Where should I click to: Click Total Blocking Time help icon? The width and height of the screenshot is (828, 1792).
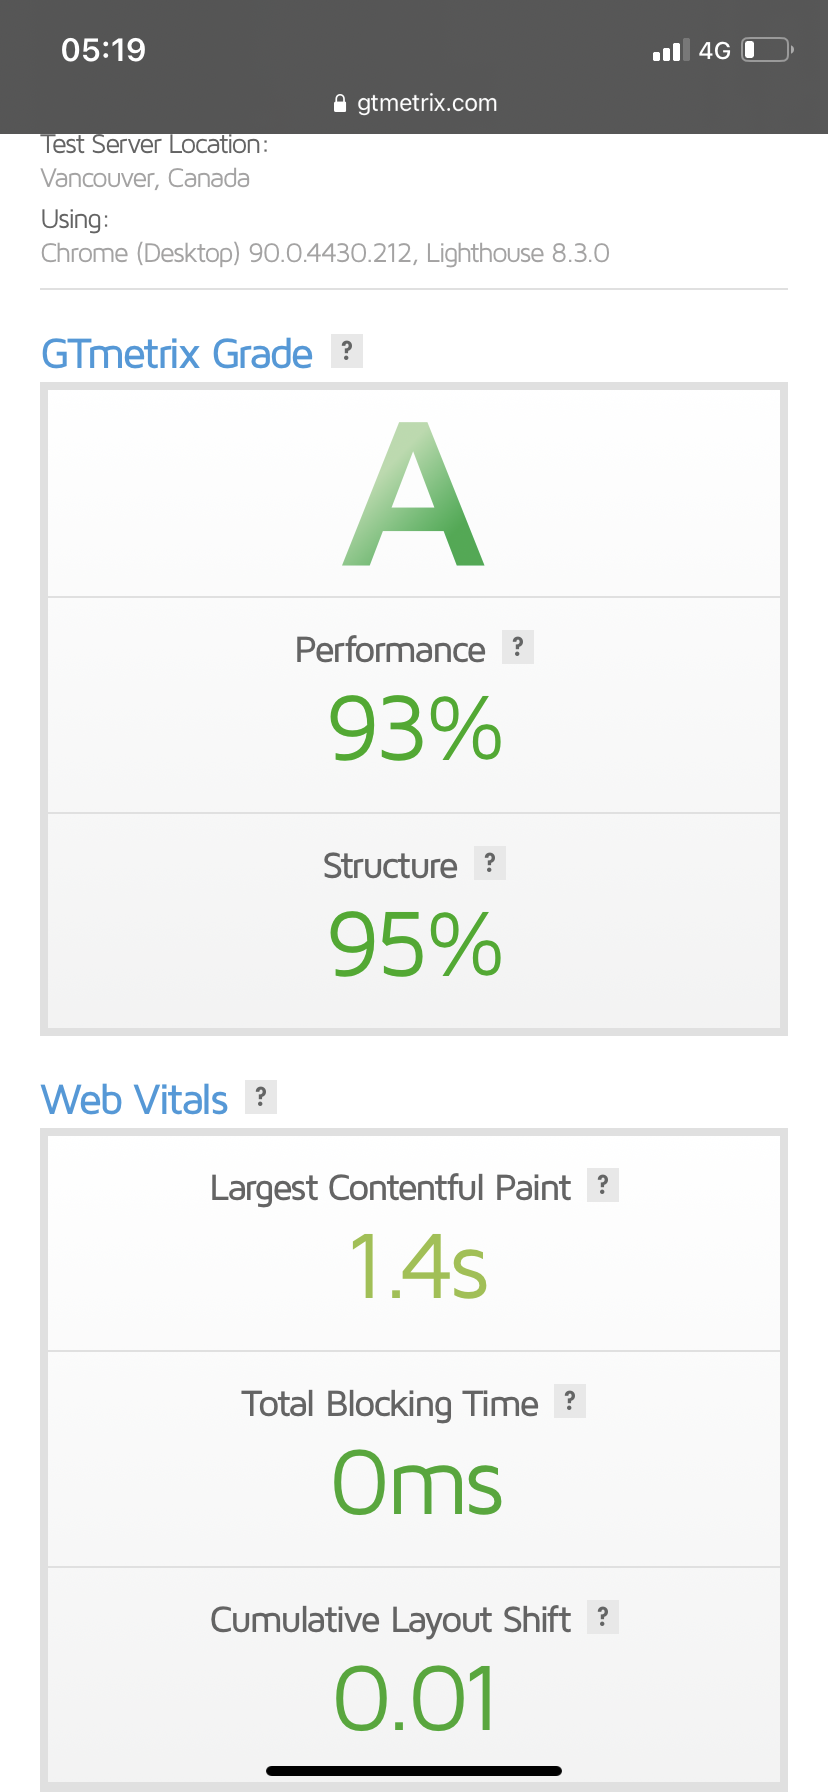[x=569, y=1401]
